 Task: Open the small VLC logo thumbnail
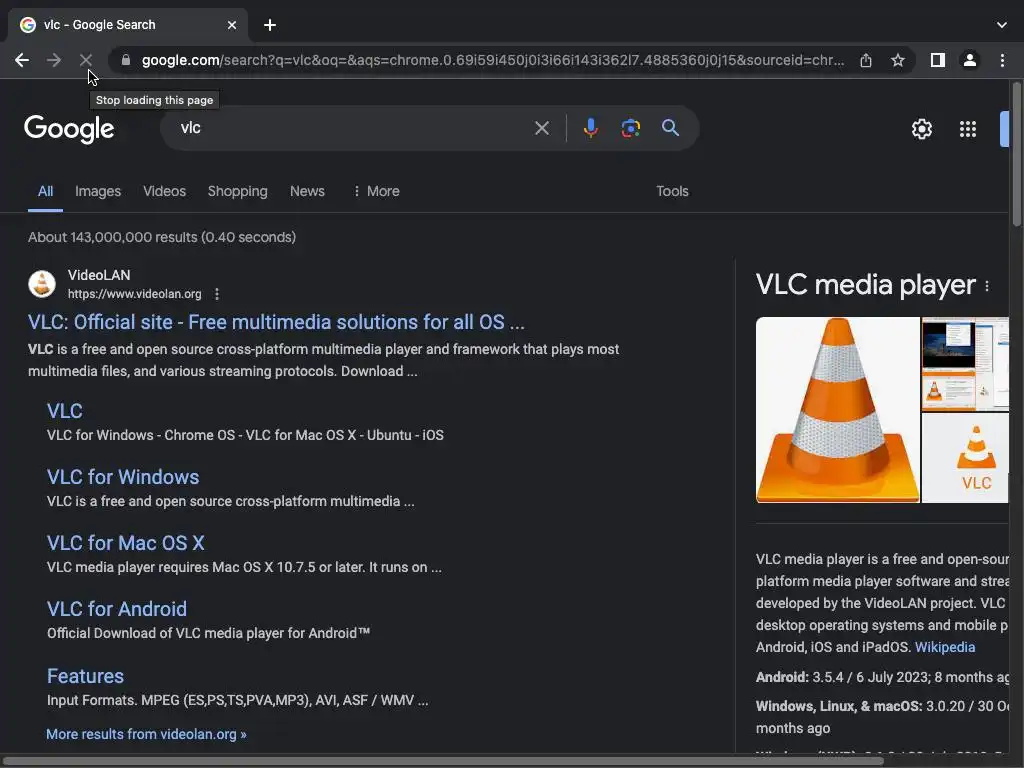(x=965, y=458)
